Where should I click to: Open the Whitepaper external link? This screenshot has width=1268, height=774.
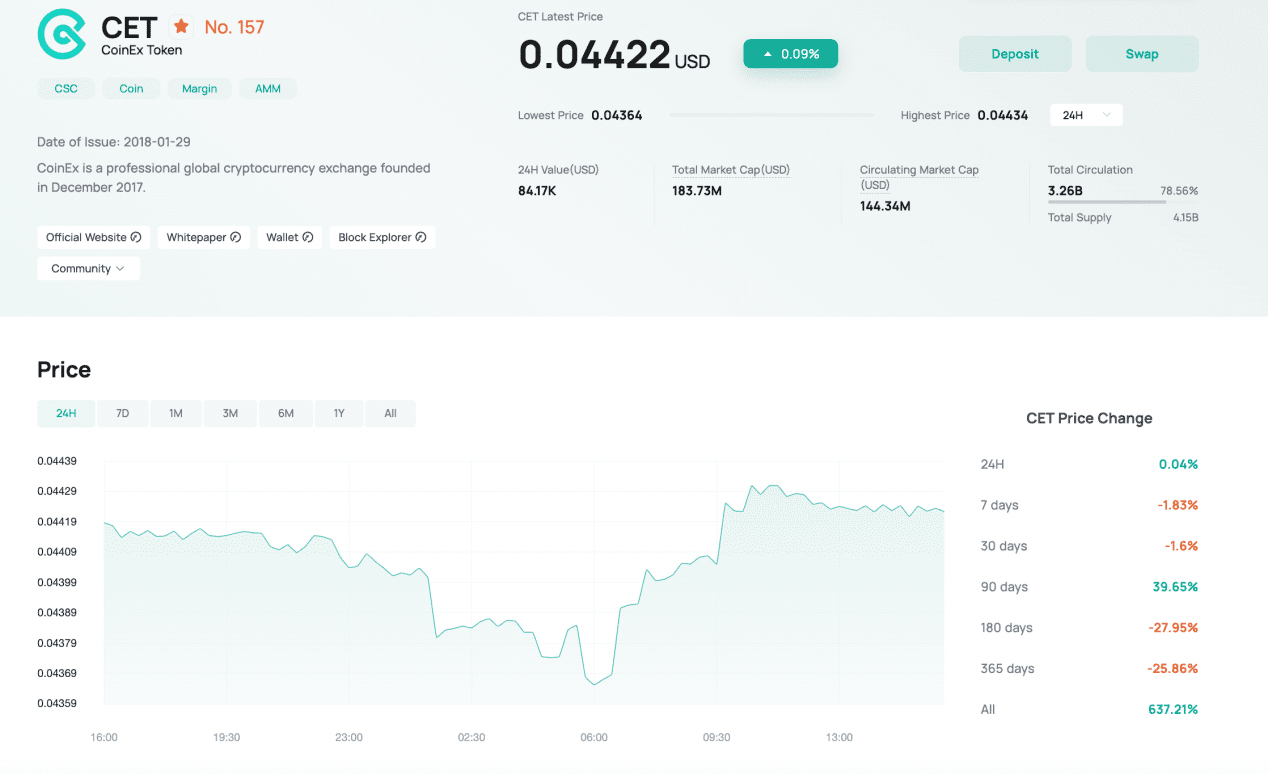click(203, 237)
